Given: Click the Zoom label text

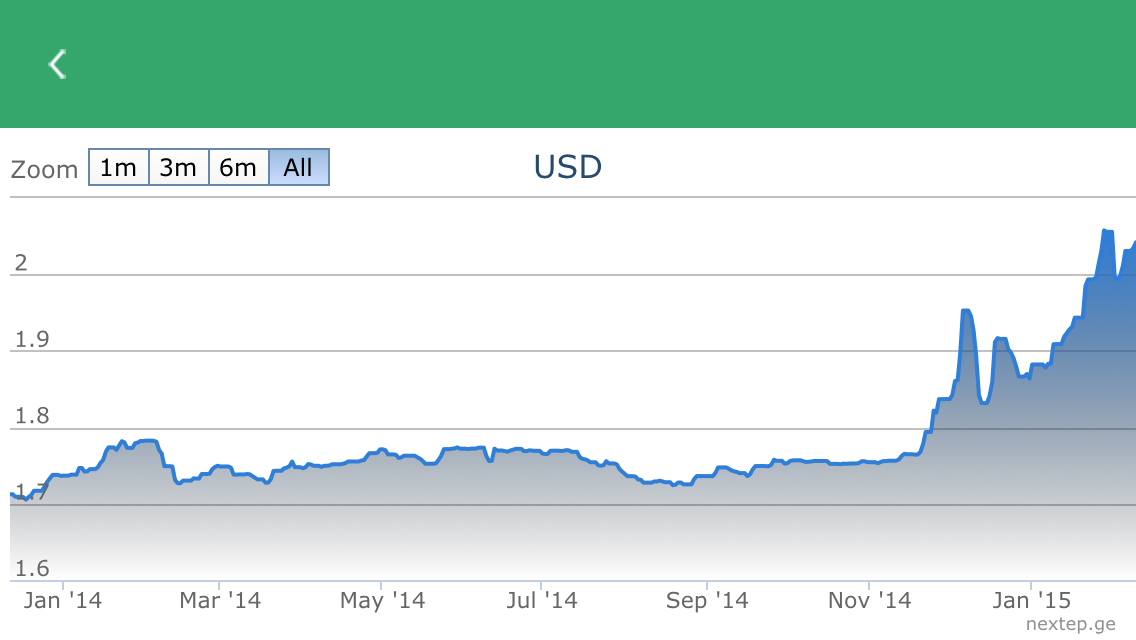Looking at the screenshot, I should pyautogui.click(x=44, y=170).
